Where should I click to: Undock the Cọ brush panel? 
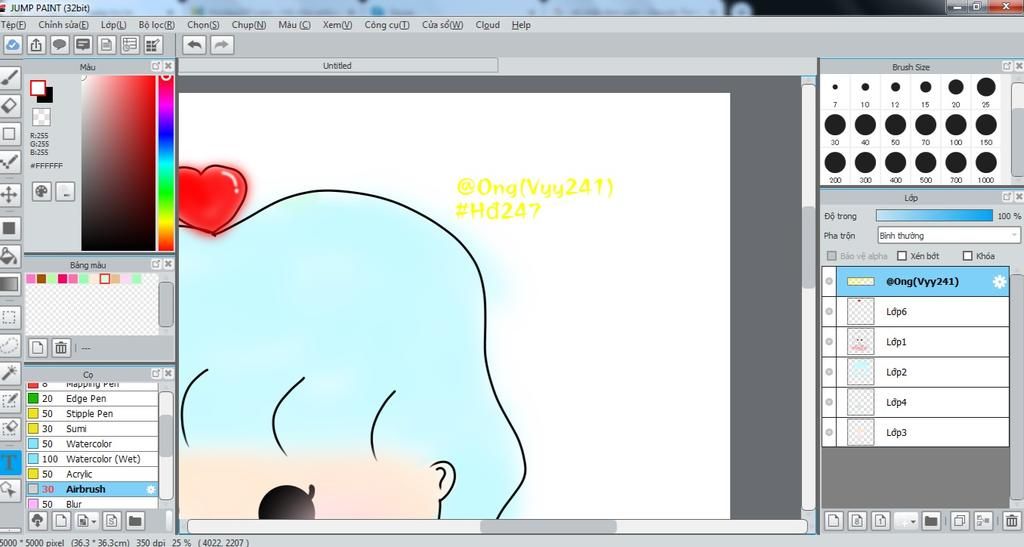(155, 373)
